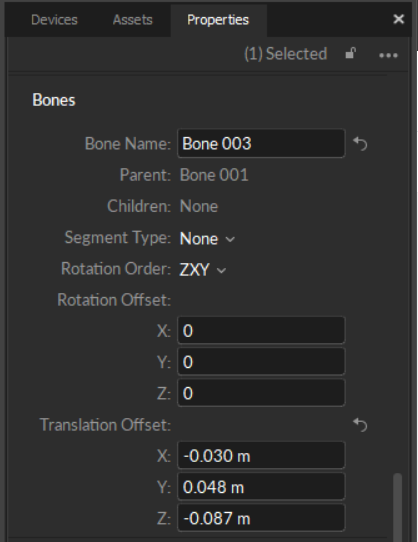Open the Segment Type dropdown

point(207,239)
